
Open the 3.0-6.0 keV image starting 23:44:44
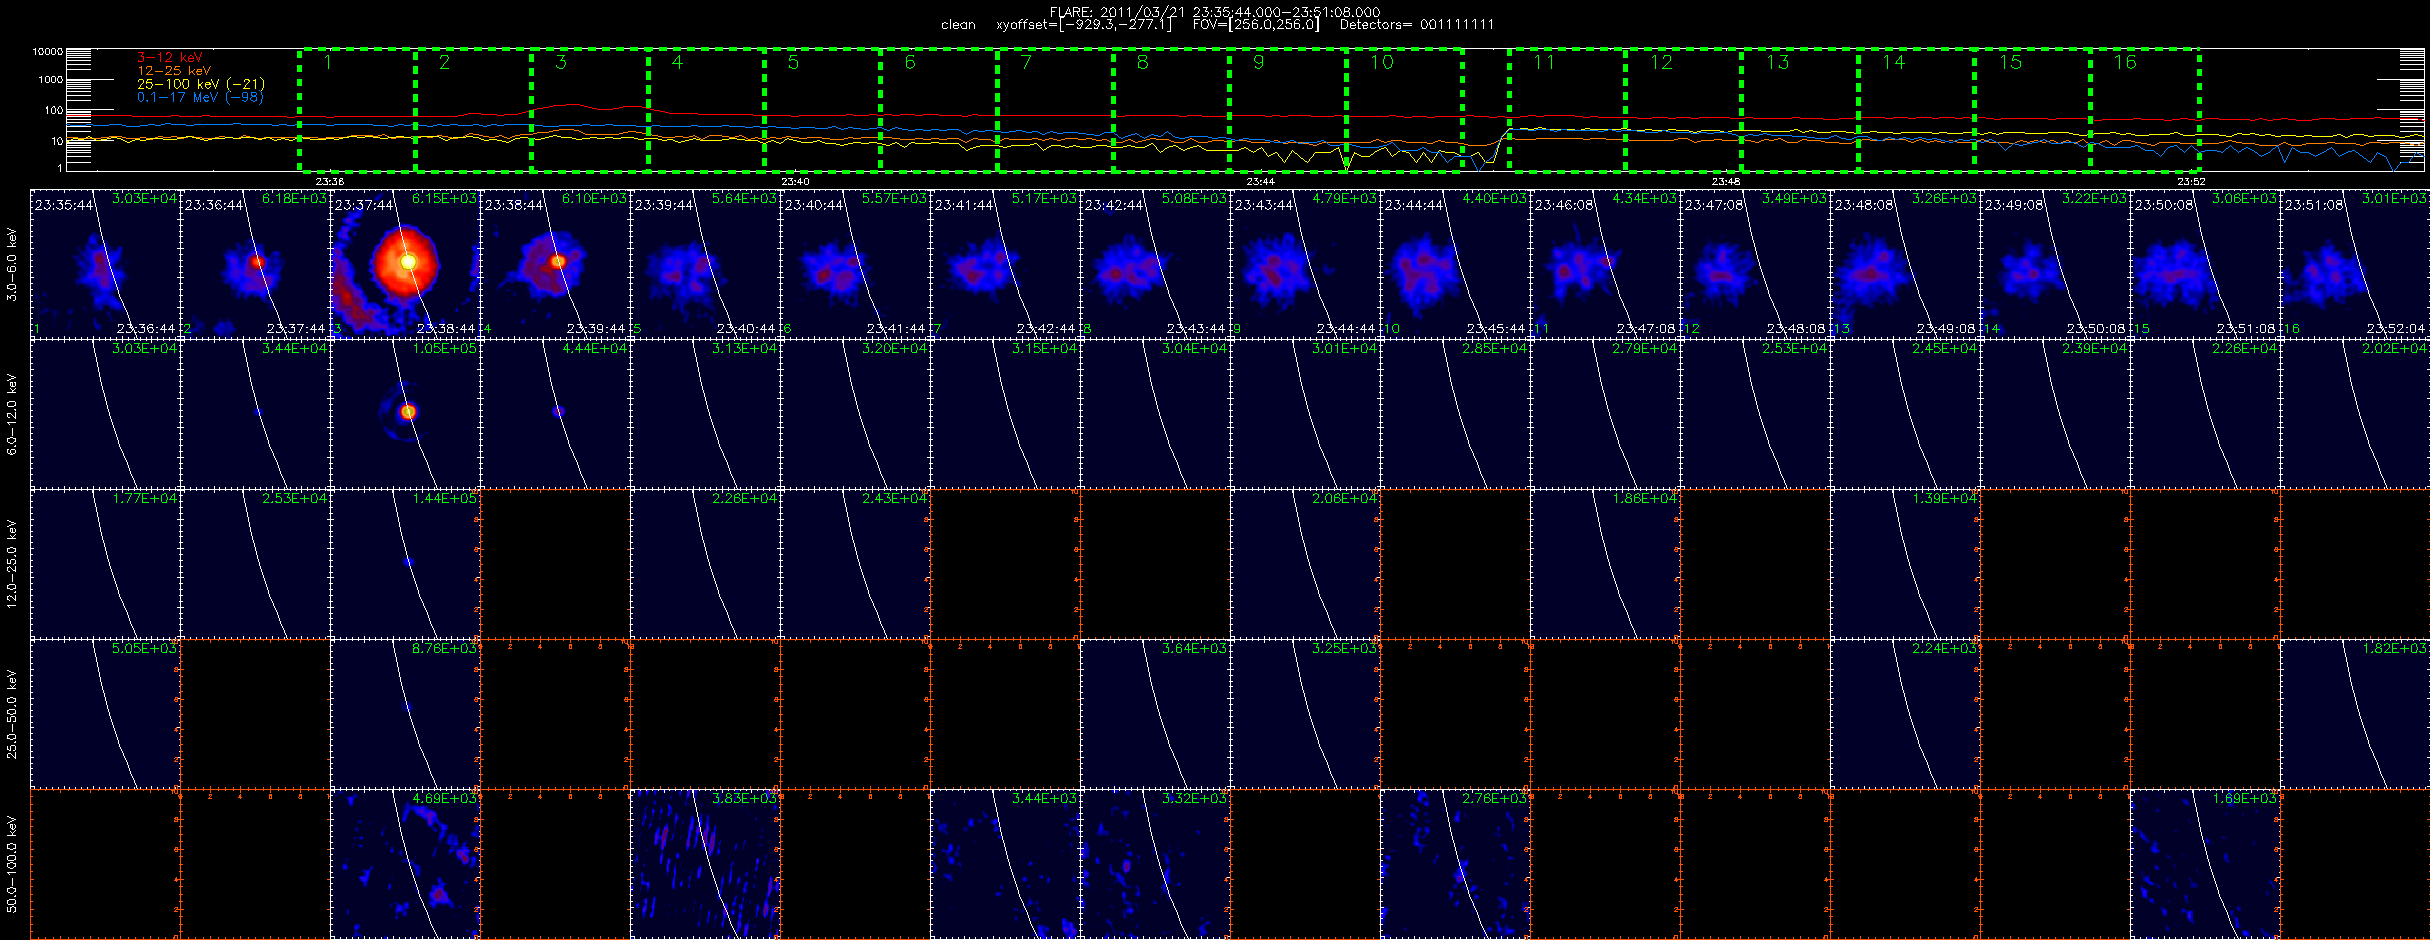tap(1455, 263)
